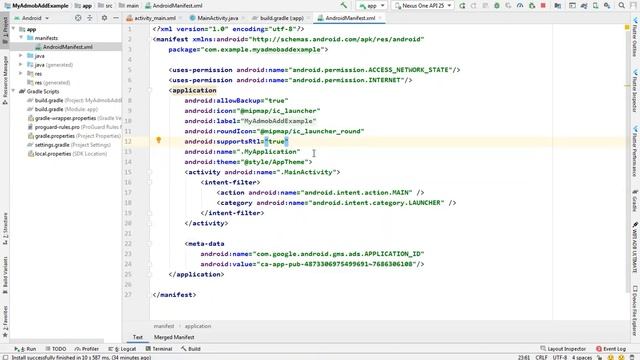This screenshot has height=360, width=640.
Task: Click CRLF line separator in status bar
Action: pyautogui.click(x=541, y=357)
